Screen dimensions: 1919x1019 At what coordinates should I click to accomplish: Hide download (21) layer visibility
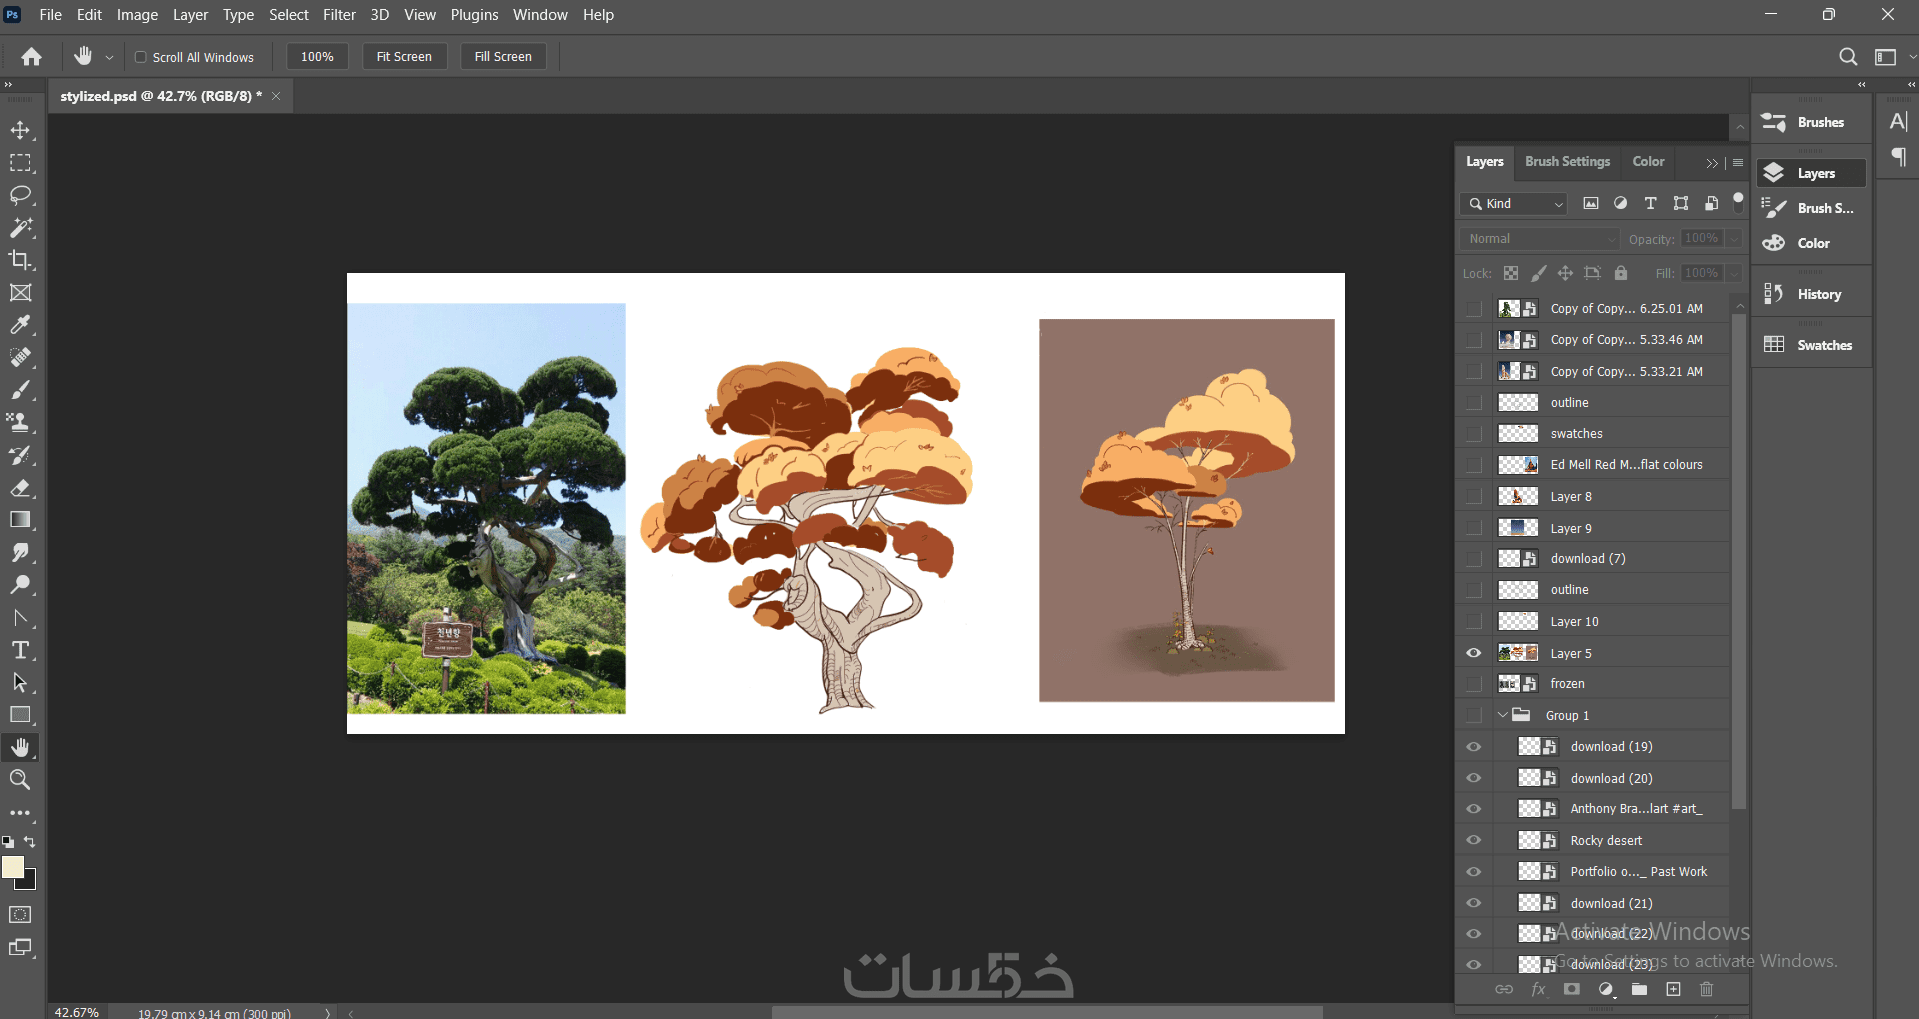[1474, 903]
